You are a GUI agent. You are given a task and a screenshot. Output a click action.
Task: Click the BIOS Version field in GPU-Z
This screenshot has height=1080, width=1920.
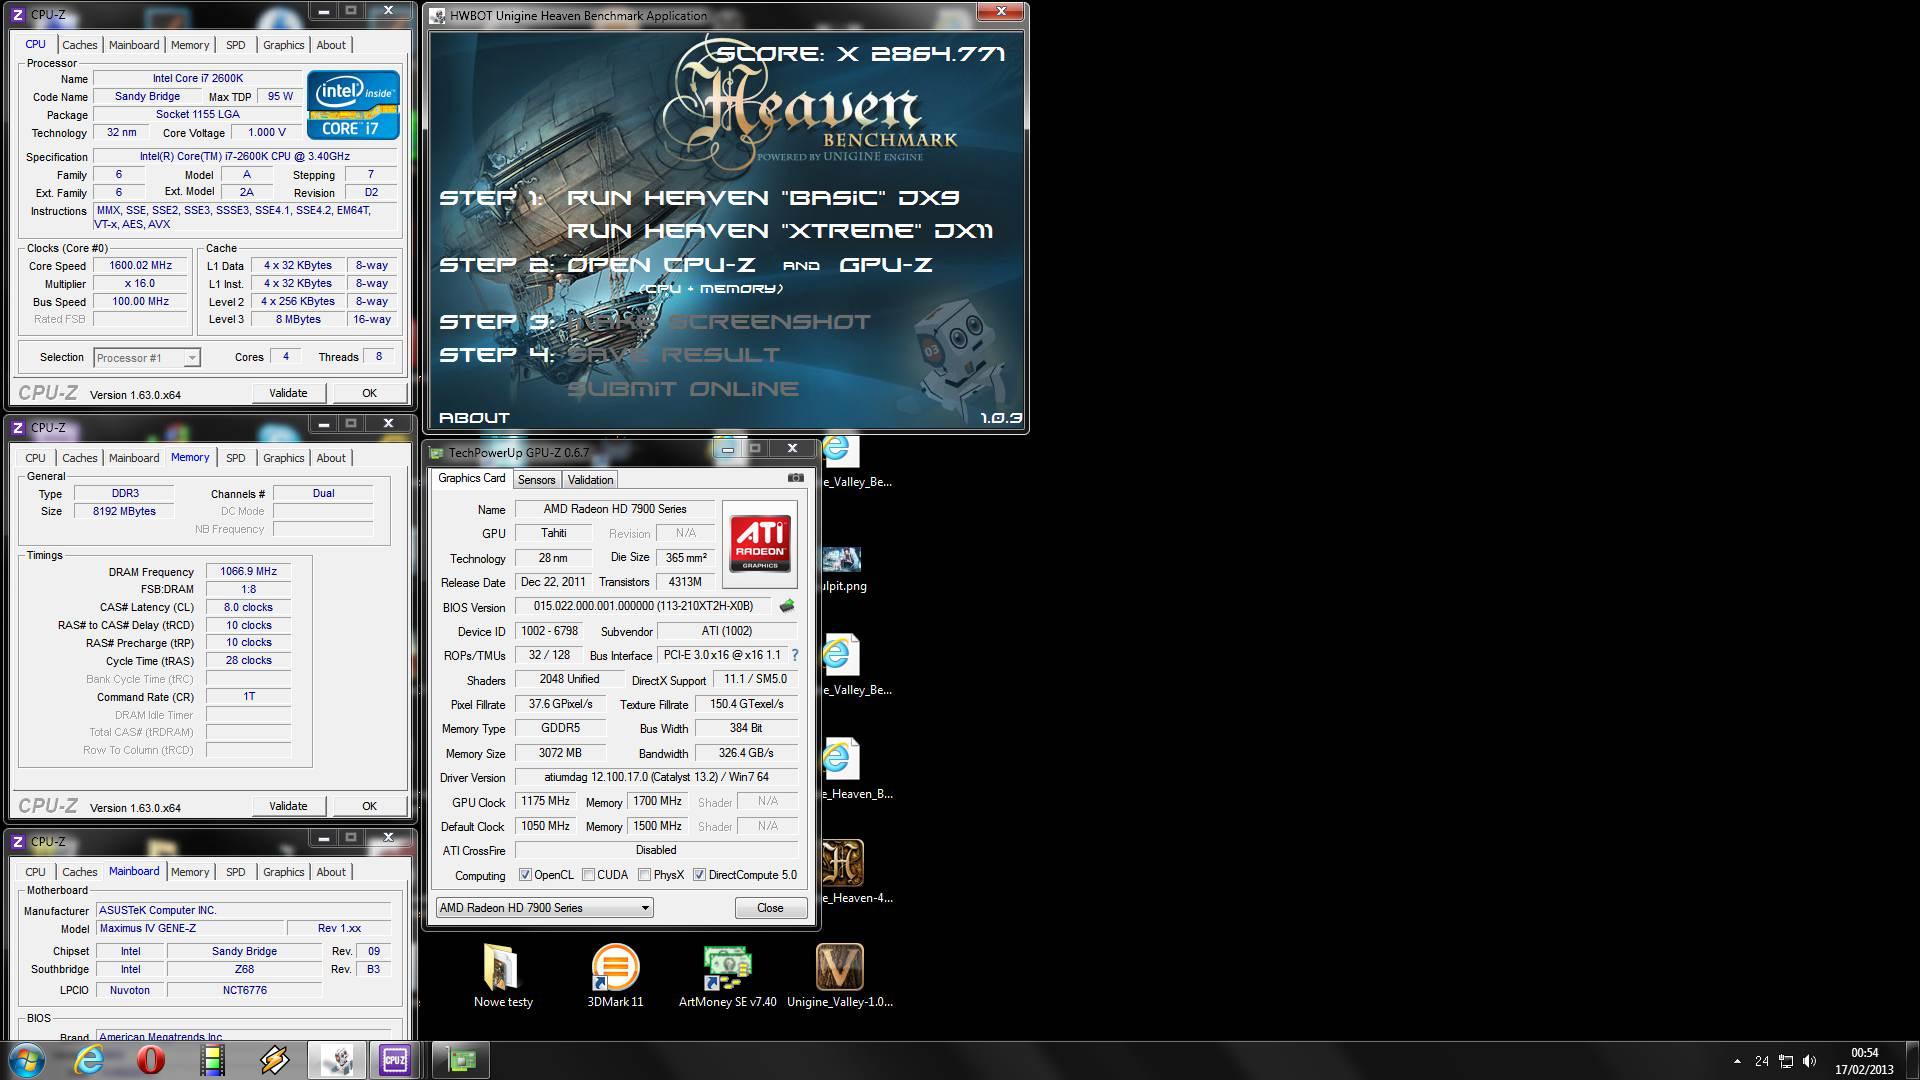tap(643, 606)
